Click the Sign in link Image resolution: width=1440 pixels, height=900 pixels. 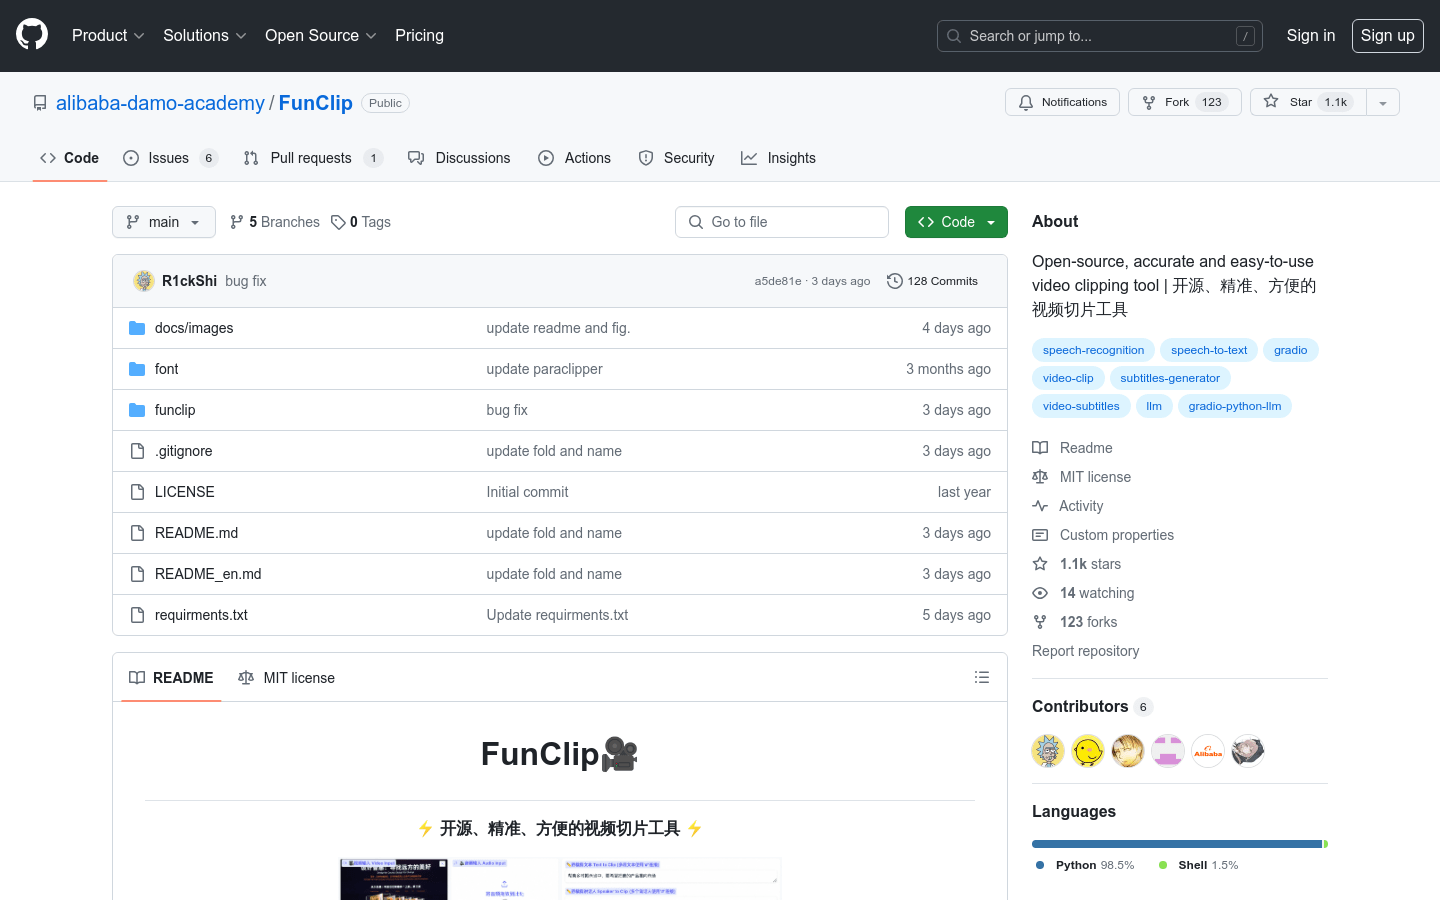(x=1310, y=35)
